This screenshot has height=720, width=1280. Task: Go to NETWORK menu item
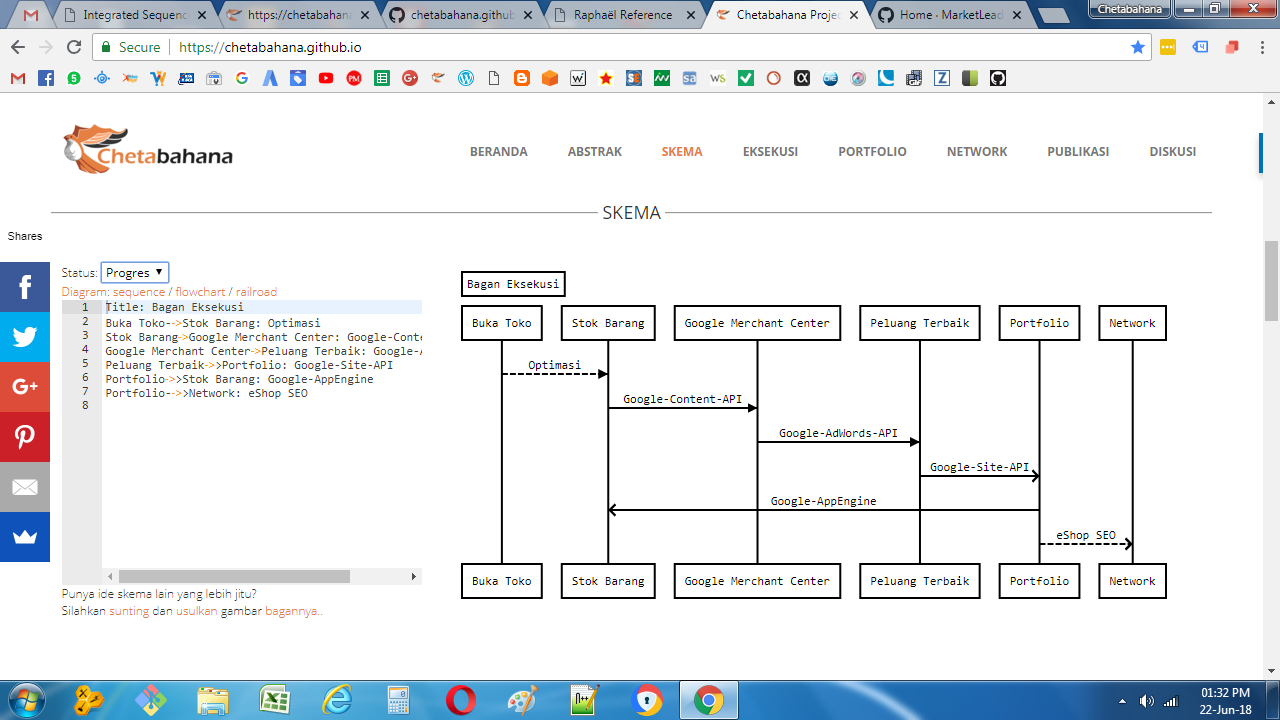click(977, 152)
